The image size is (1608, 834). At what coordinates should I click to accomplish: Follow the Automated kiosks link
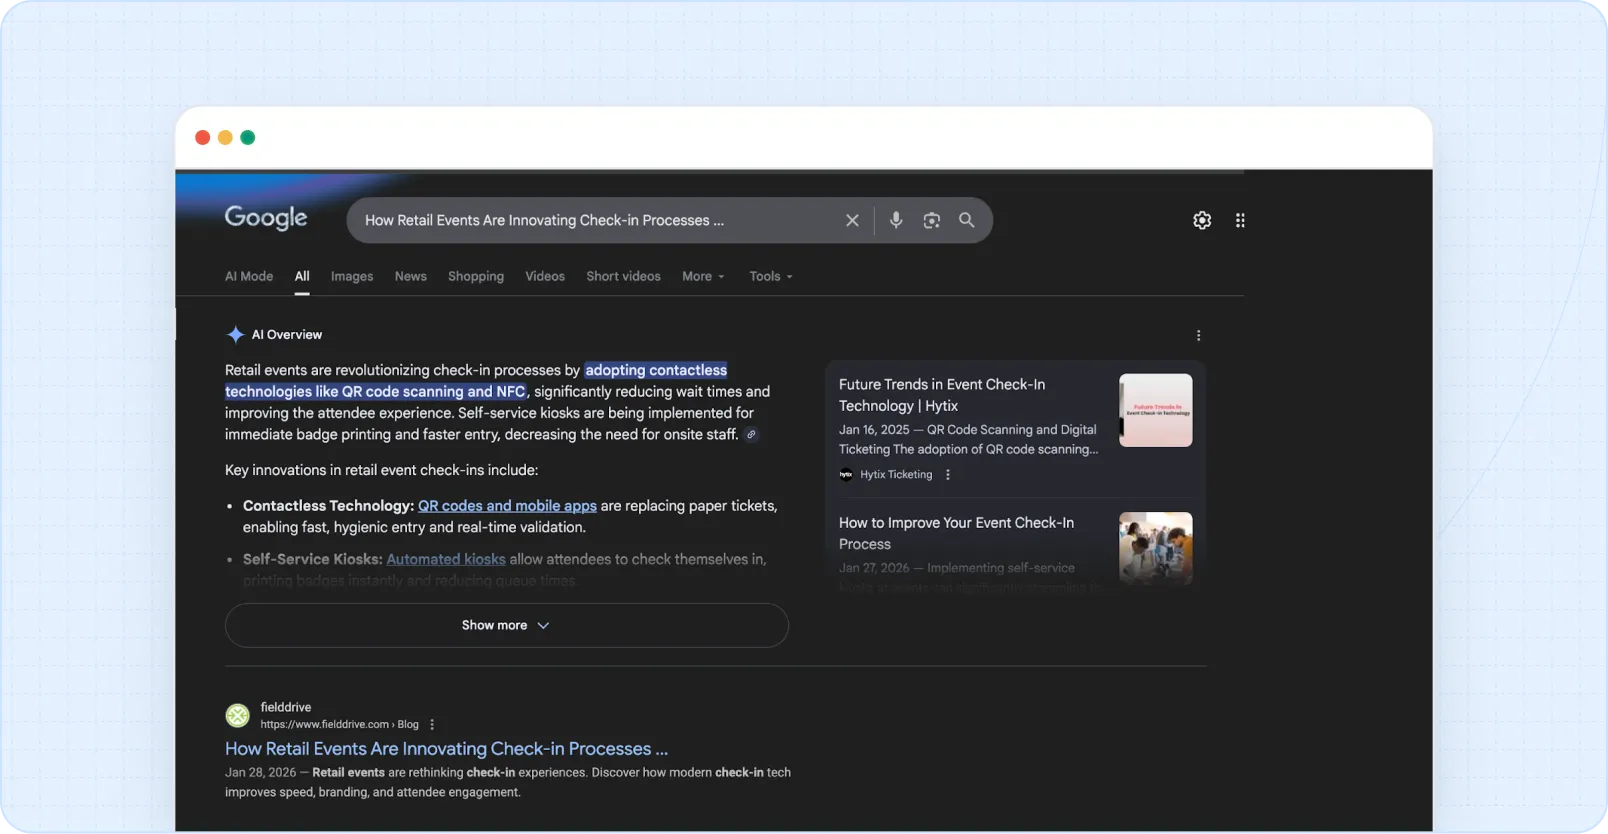tap(446, 559)
